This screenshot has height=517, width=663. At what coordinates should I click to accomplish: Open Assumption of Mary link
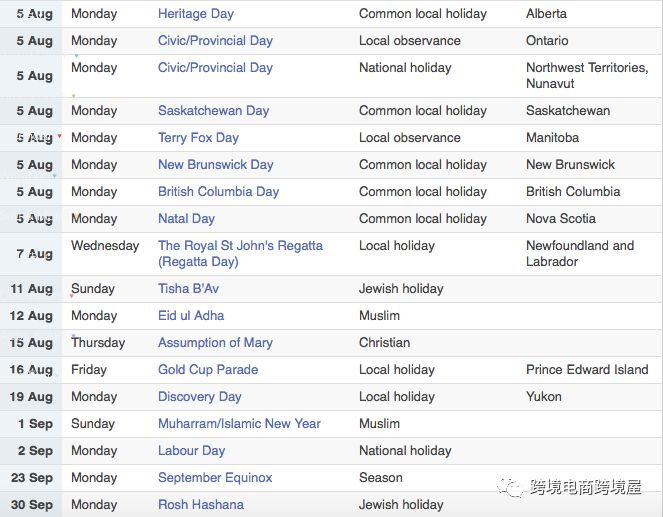pyautogui.click(x=215, y=343)
